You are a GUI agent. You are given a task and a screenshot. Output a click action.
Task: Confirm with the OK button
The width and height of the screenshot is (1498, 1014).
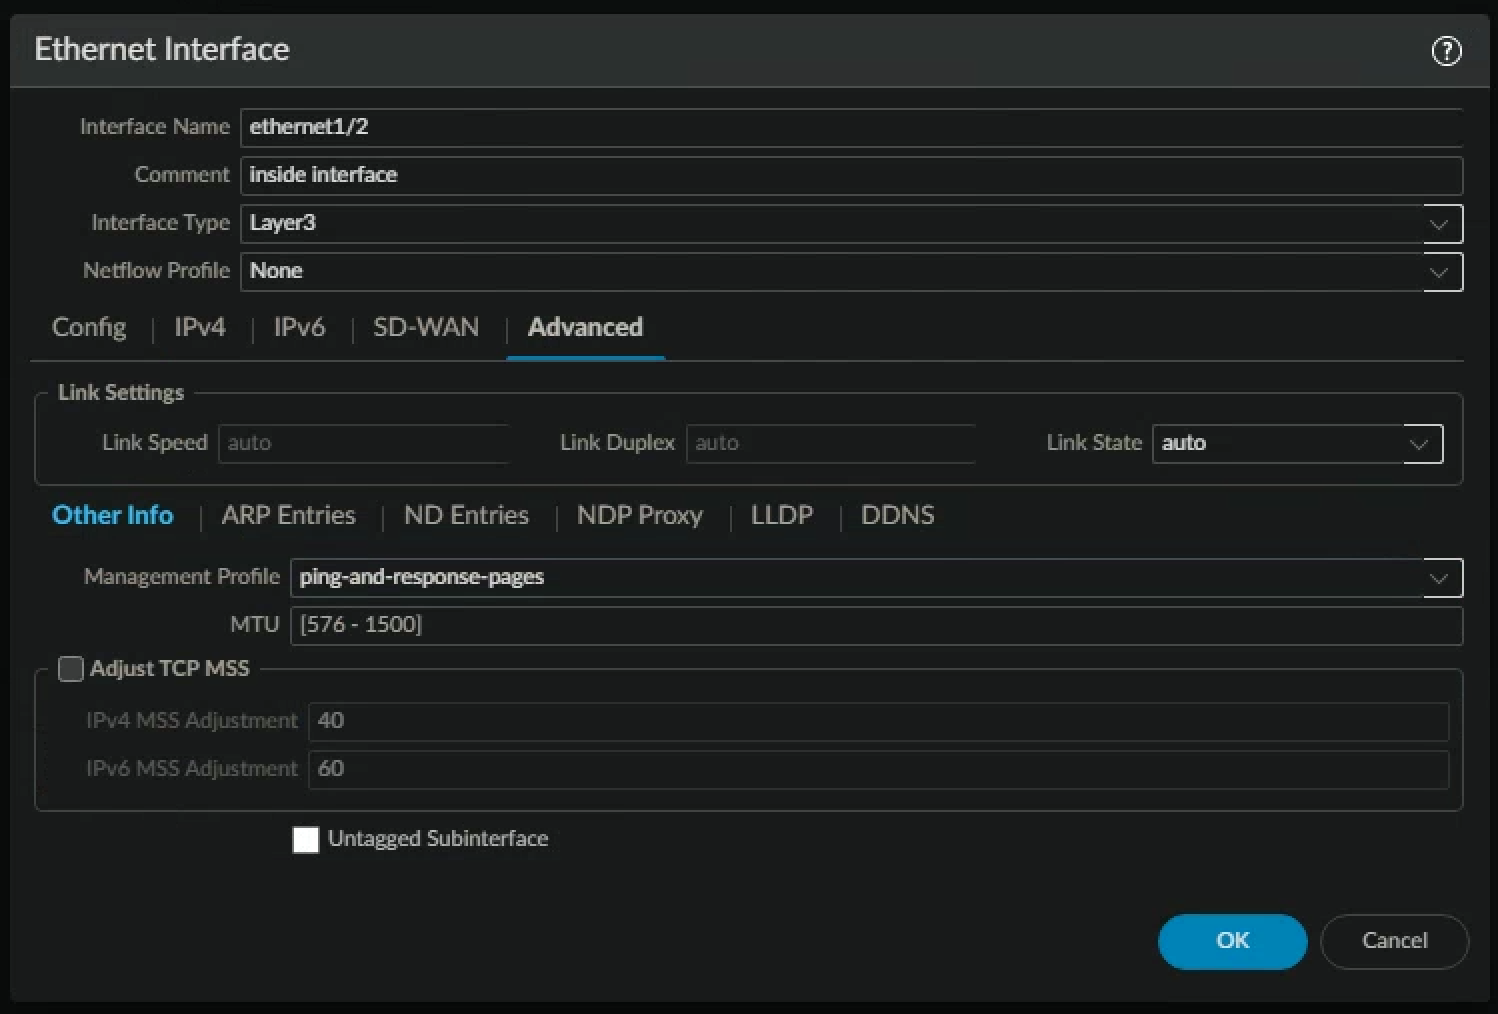[1232, 941]
